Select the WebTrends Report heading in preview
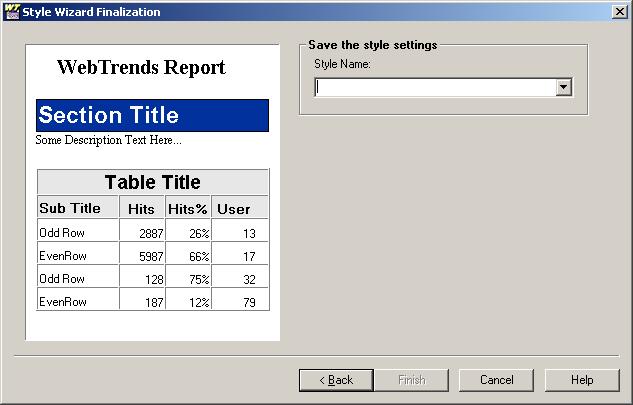The height and width of the screenshot is (405, 633). point(141,68)
